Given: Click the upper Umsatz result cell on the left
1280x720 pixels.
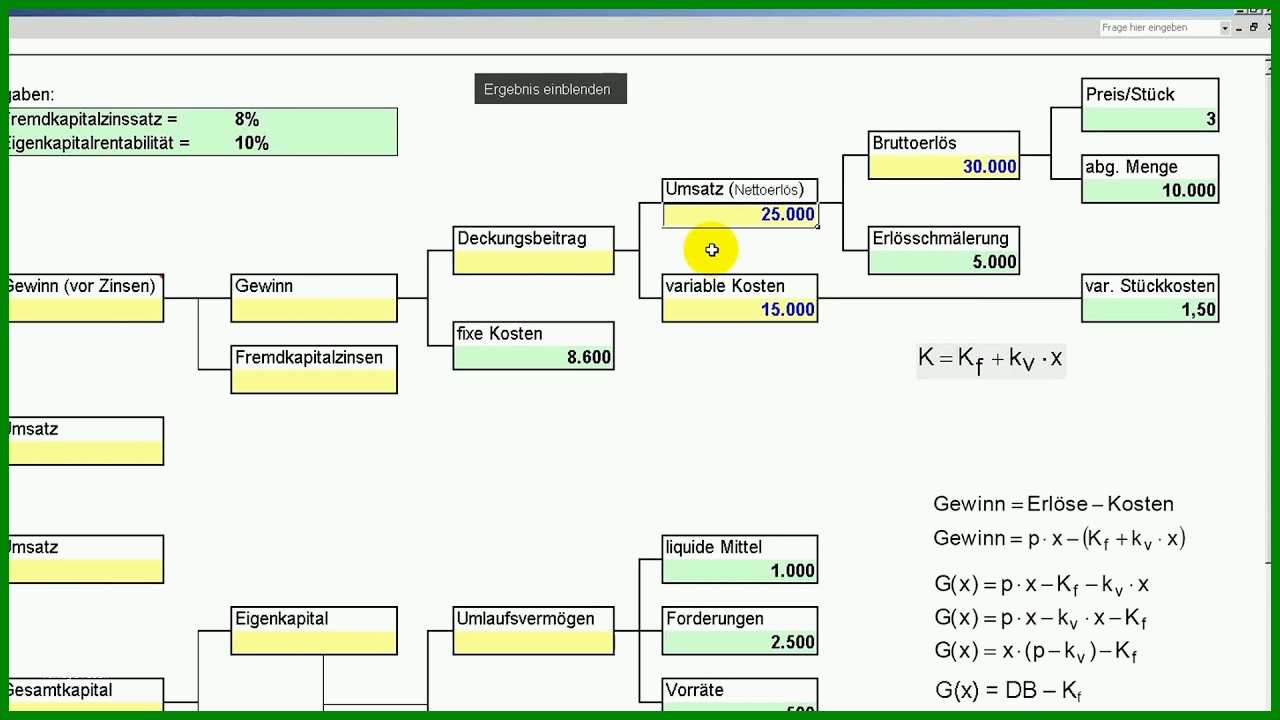Looking at the screenshot, I should pos(86,453).
